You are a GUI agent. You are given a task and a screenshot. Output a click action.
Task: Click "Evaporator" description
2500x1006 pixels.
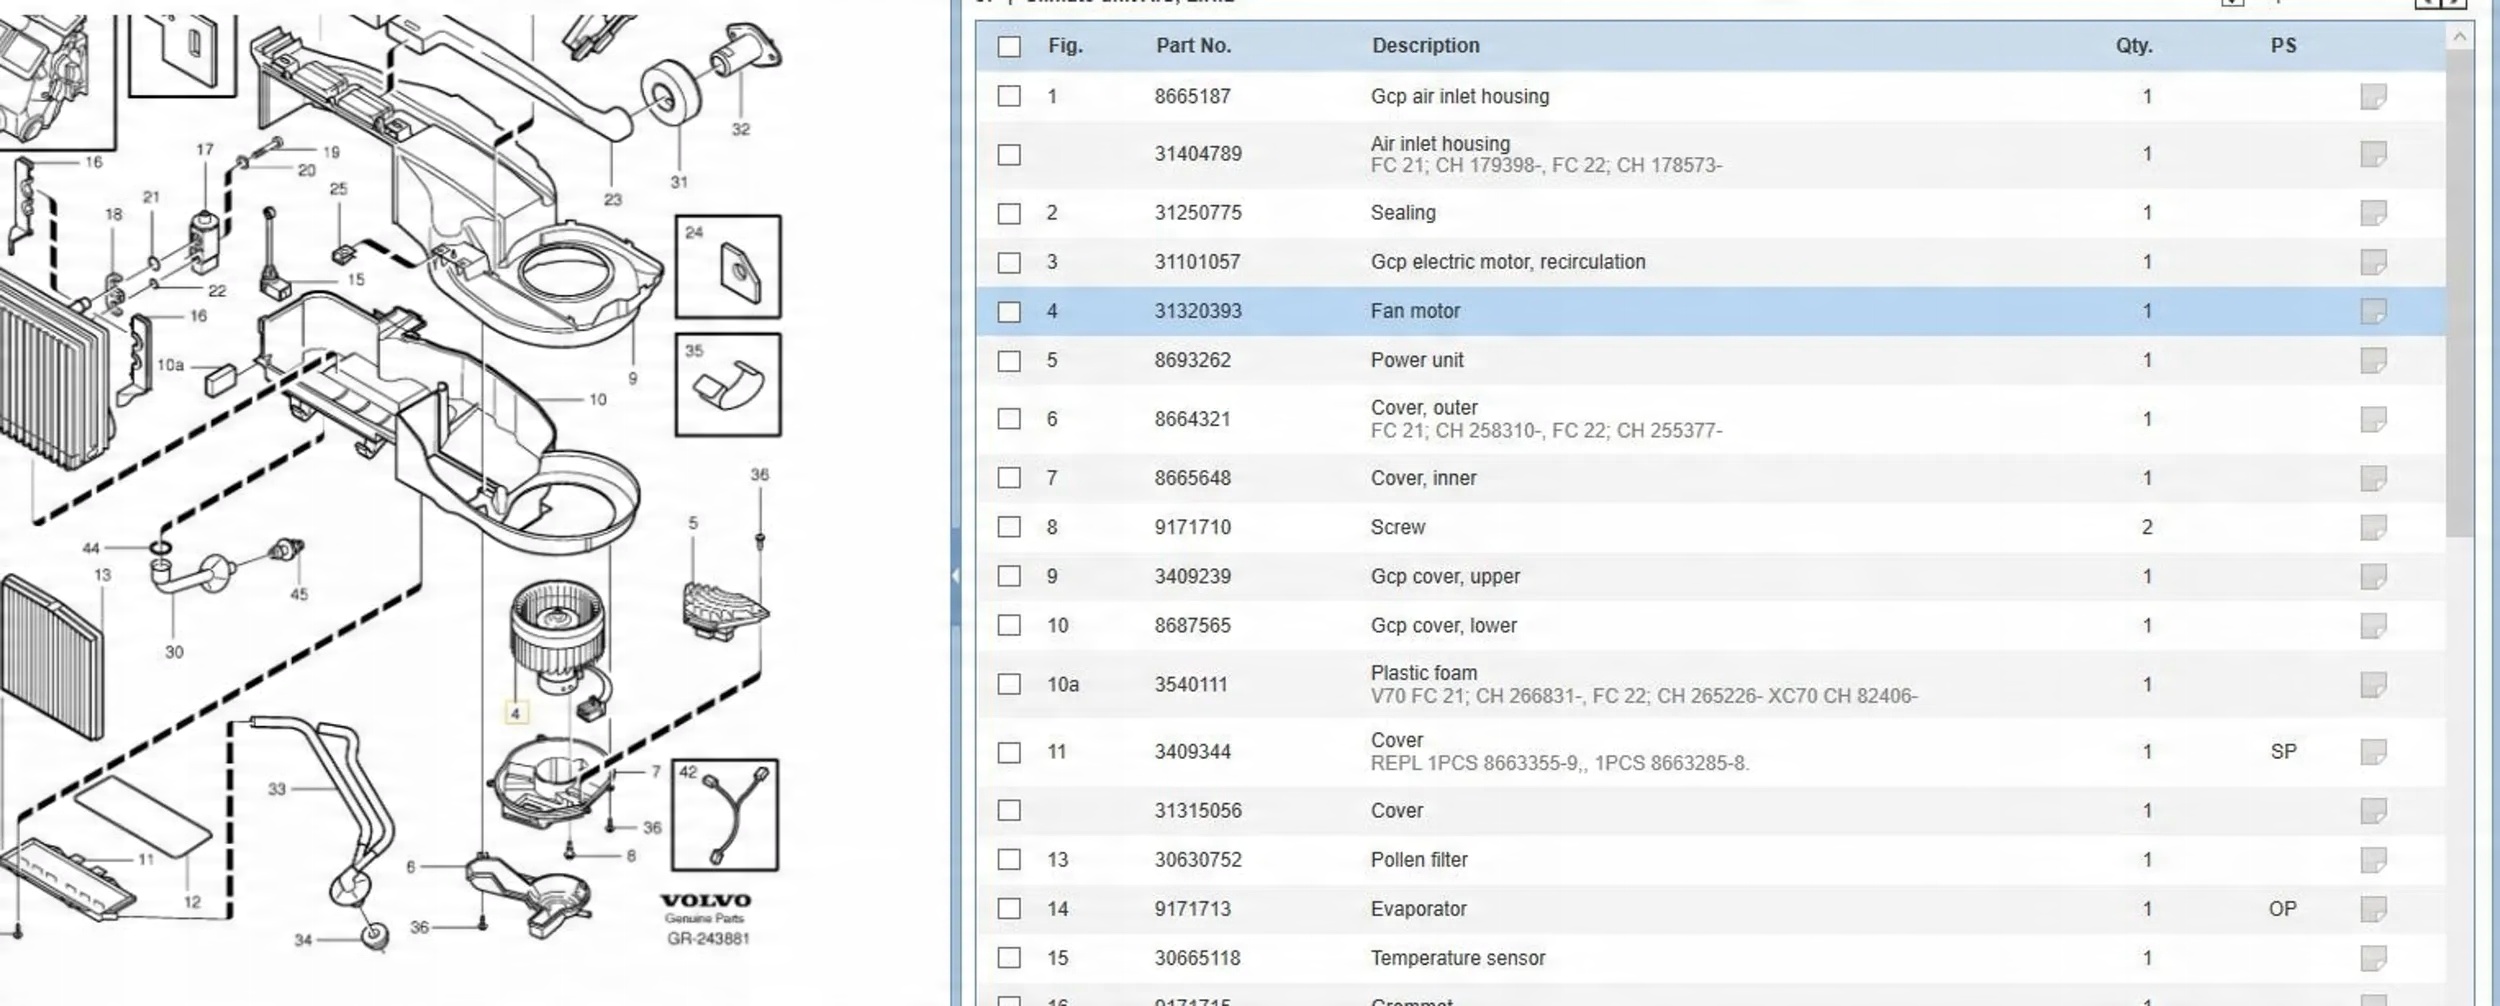[1418, 908]
